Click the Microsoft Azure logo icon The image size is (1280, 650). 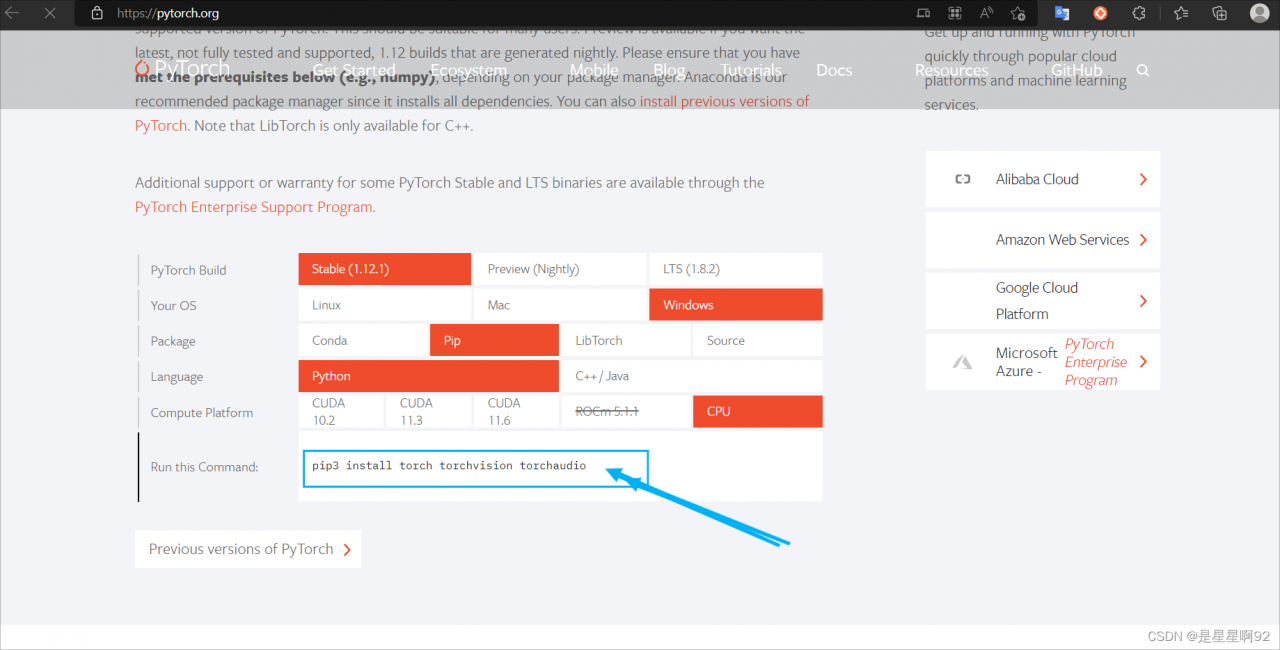pyautogui.click(x=962, y=362)
